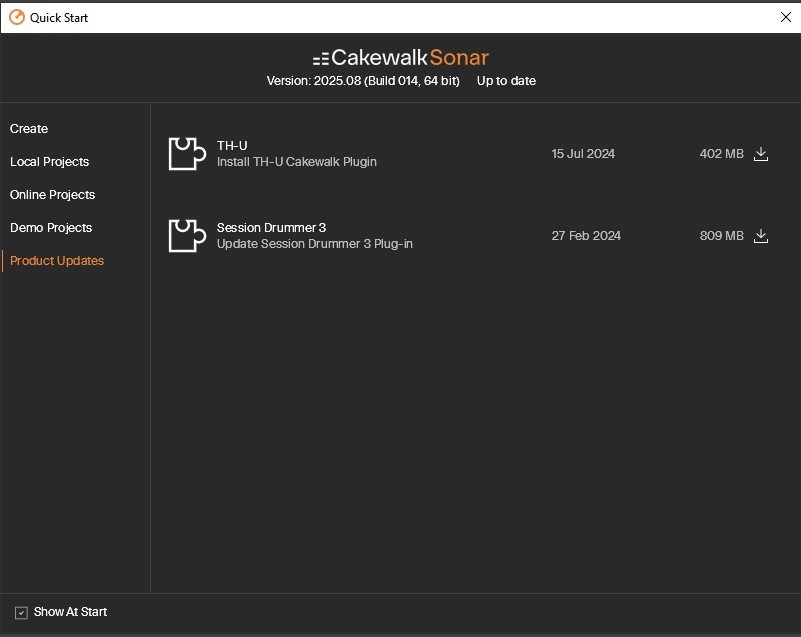
Task: Click the 809 MB size value
Action: pyautogui.click(x=721, y=235)
